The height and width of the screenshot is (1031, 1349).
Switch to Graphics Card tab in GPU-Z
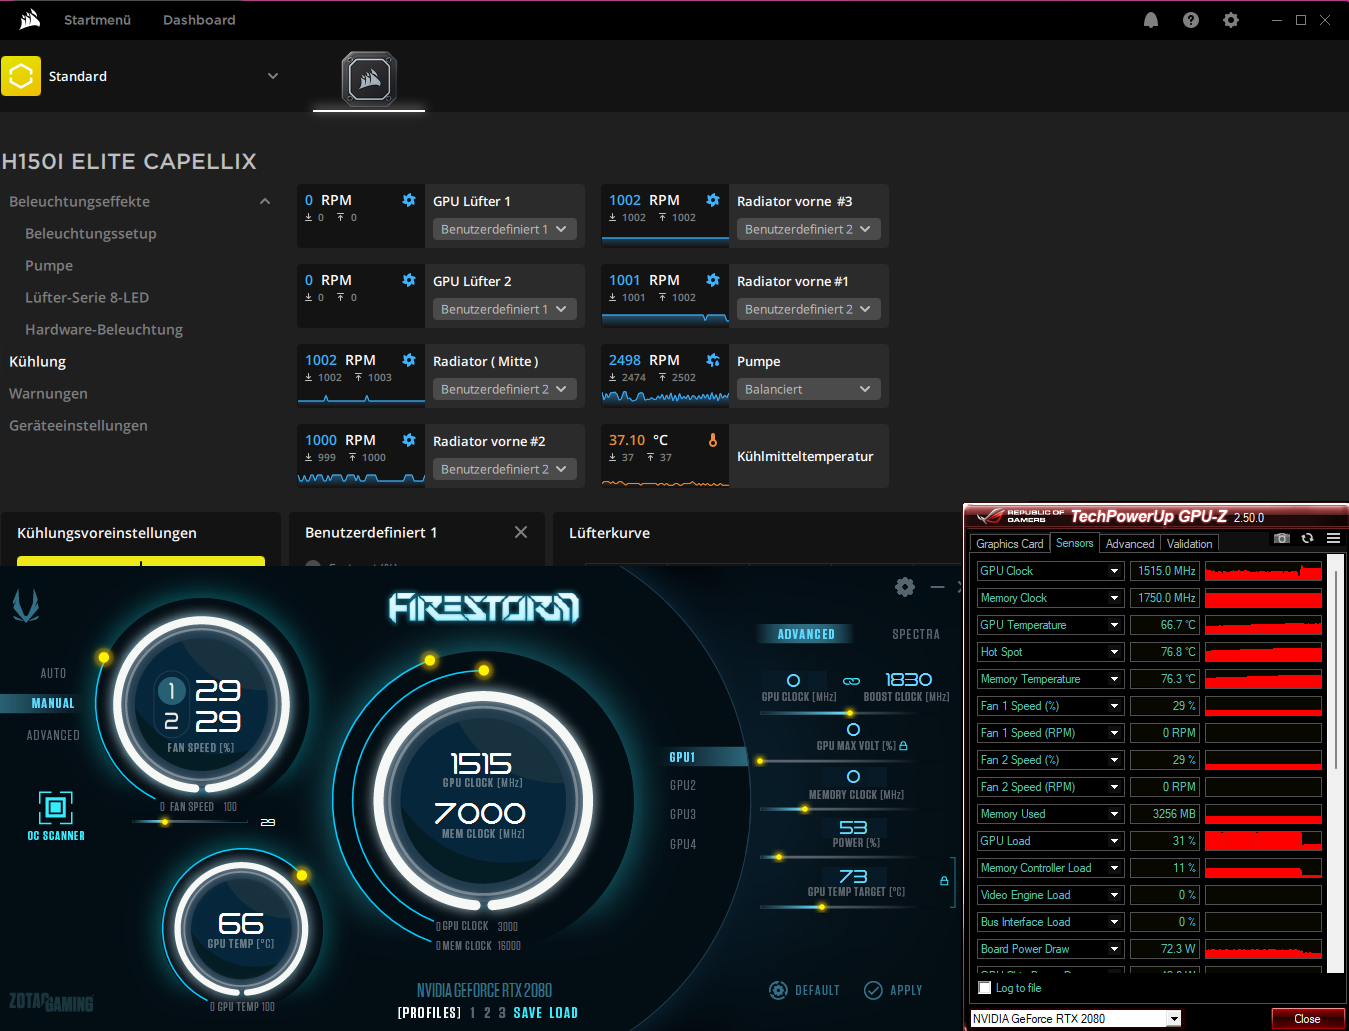pos(1009,544)
